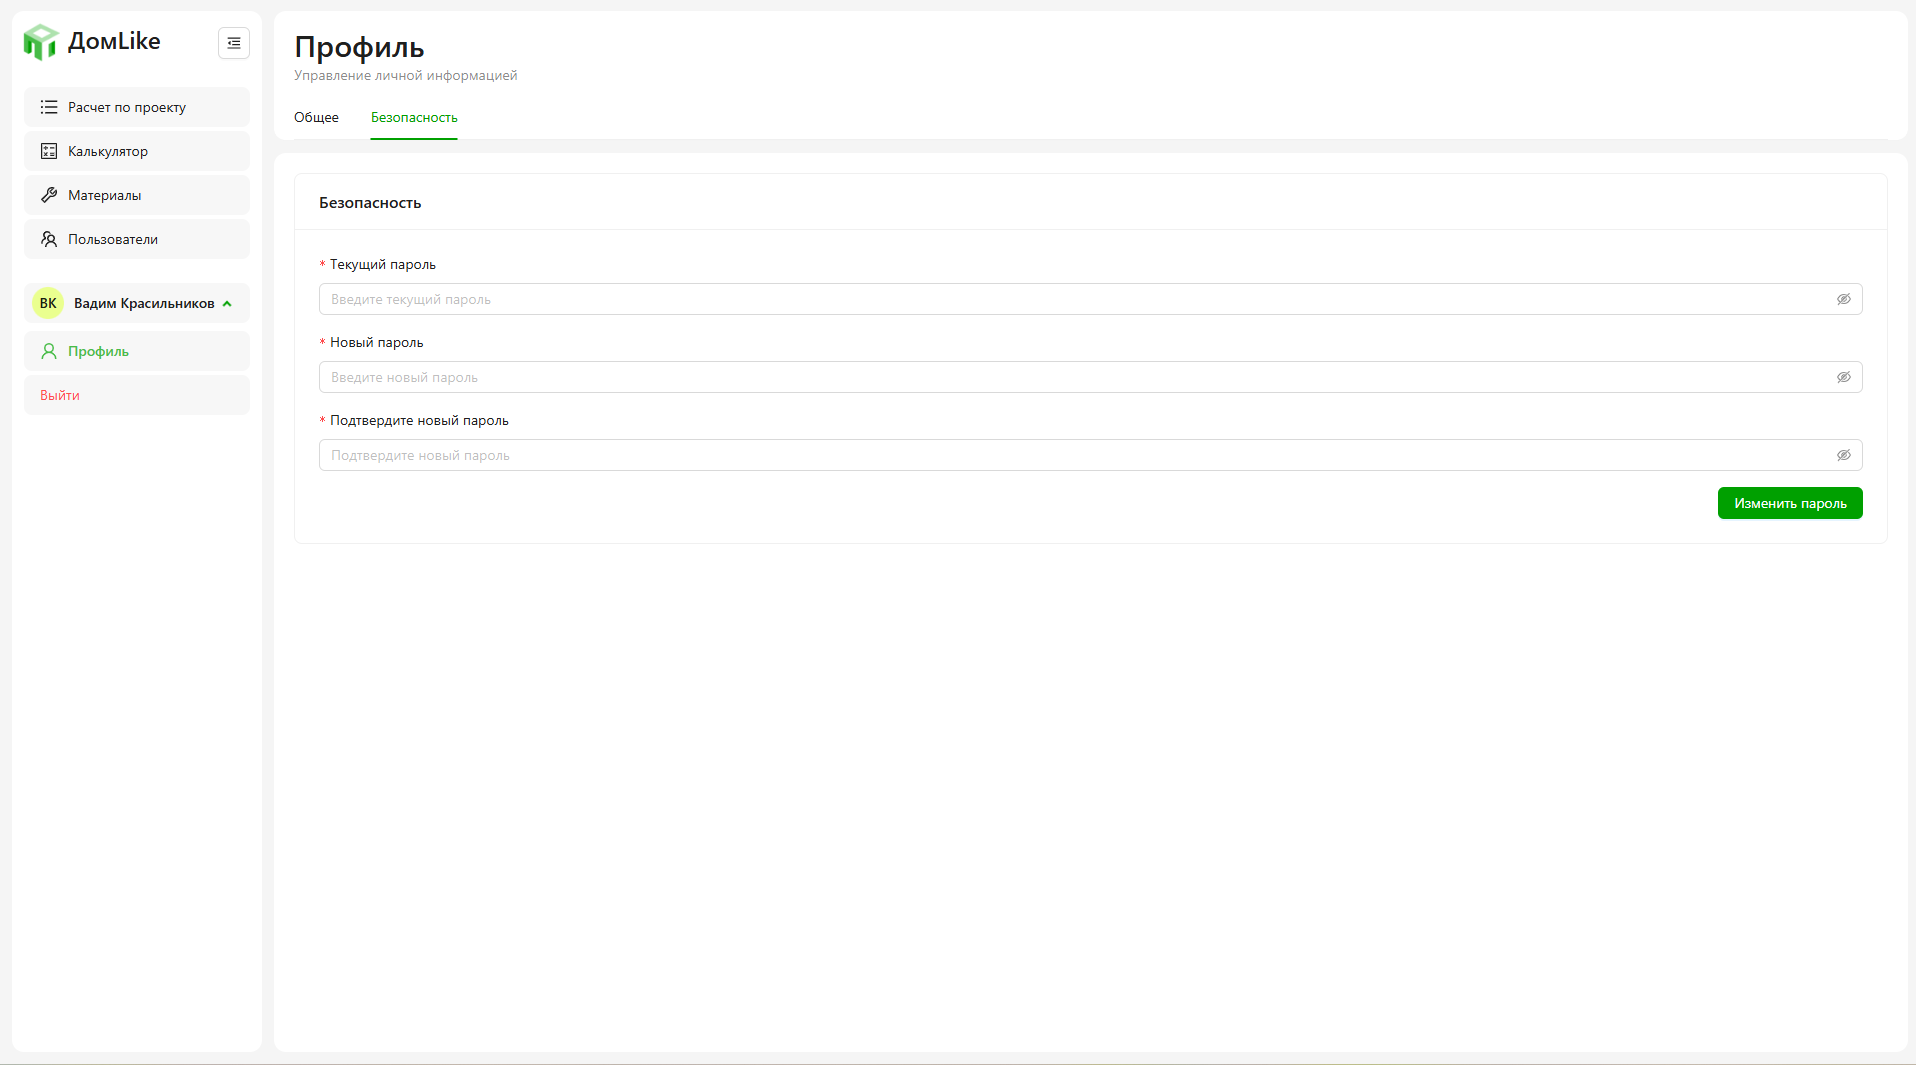The height and width of the screenshot is (1065, 1916).
Task: Switch to the Общее tab
Action: pos(316,118)
